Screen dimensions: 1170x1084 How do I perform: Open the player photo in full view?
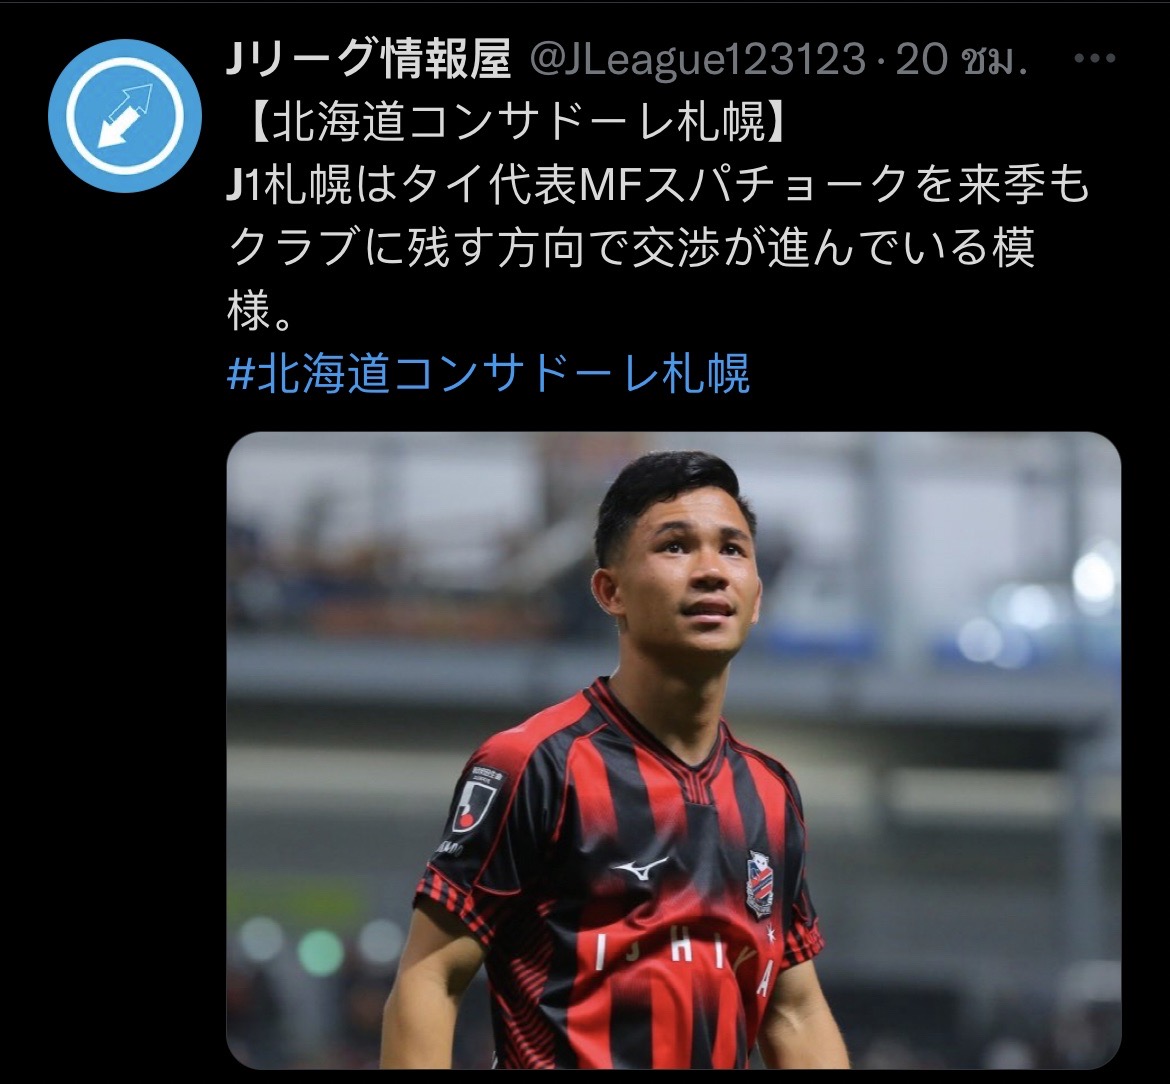pos(673,750)
